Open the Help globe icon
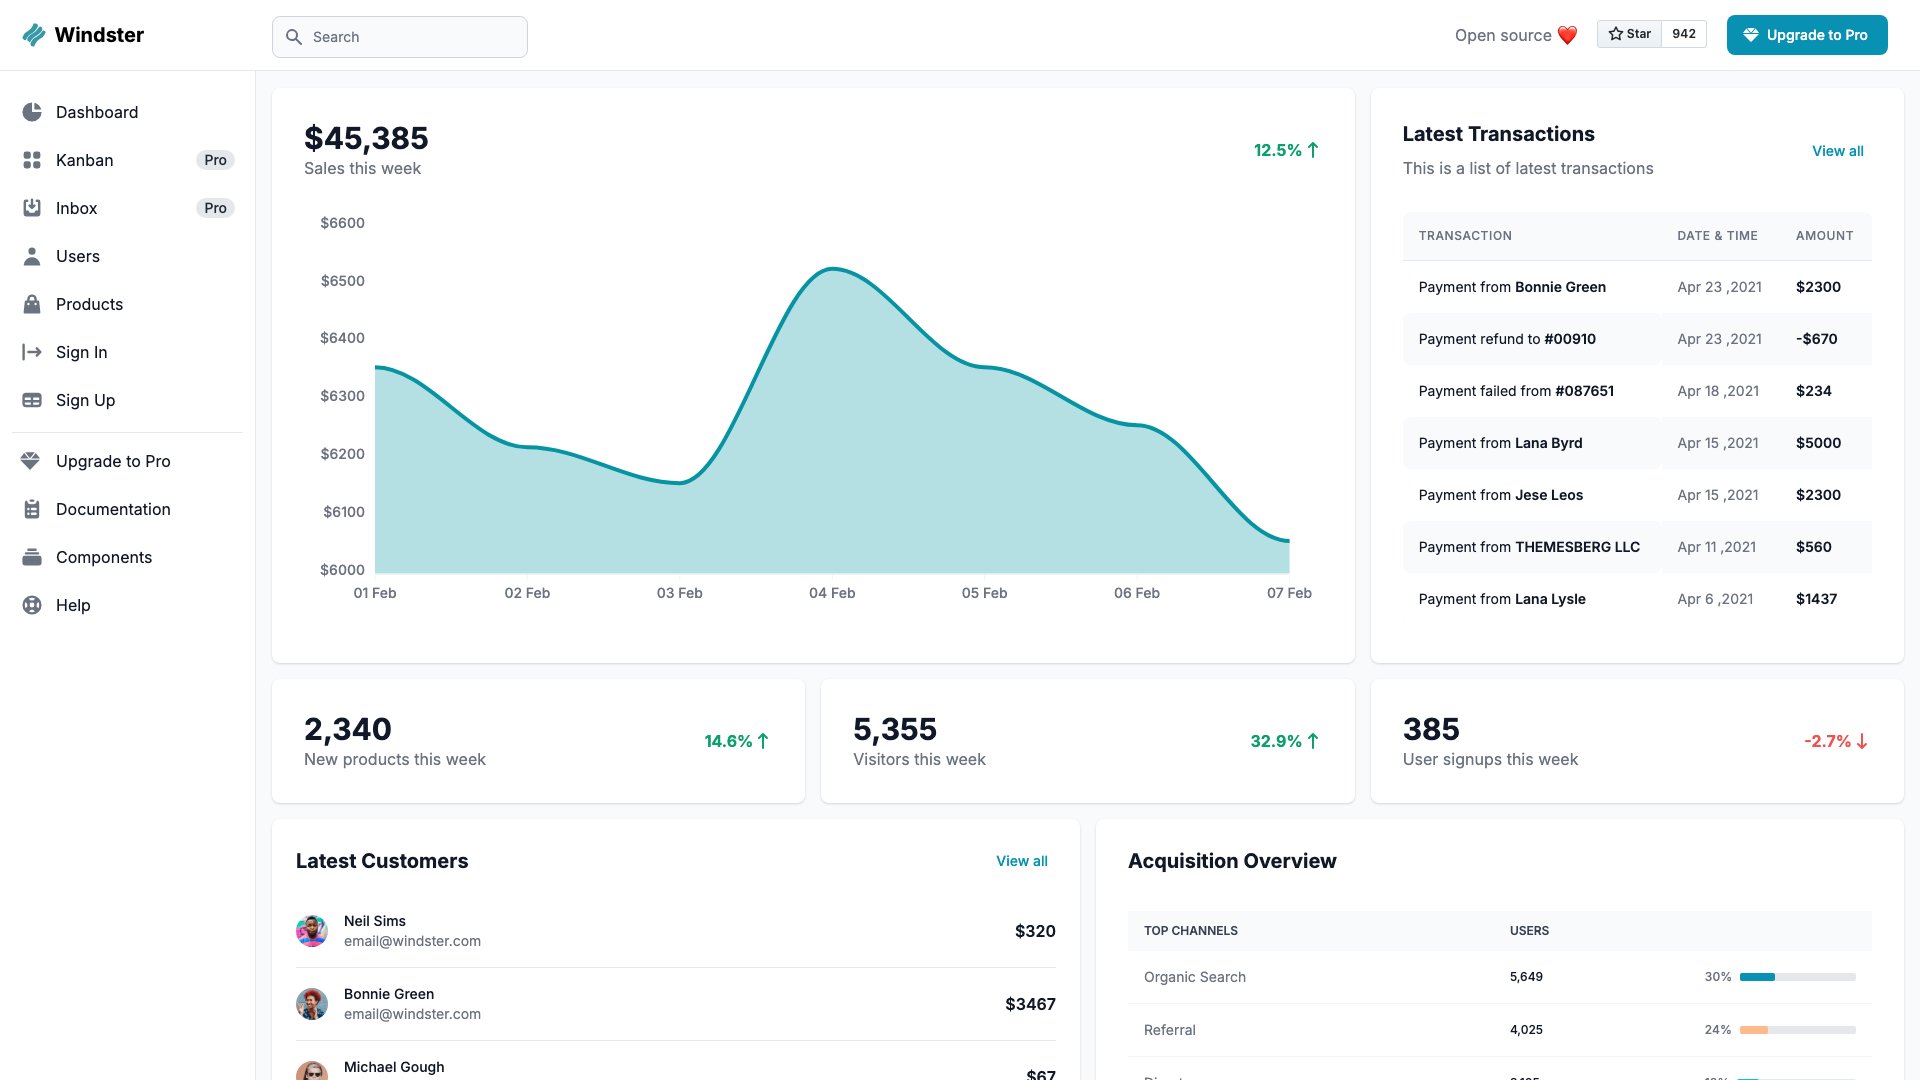Viewport: 1920px width, 1080px height. pos(31,605)
